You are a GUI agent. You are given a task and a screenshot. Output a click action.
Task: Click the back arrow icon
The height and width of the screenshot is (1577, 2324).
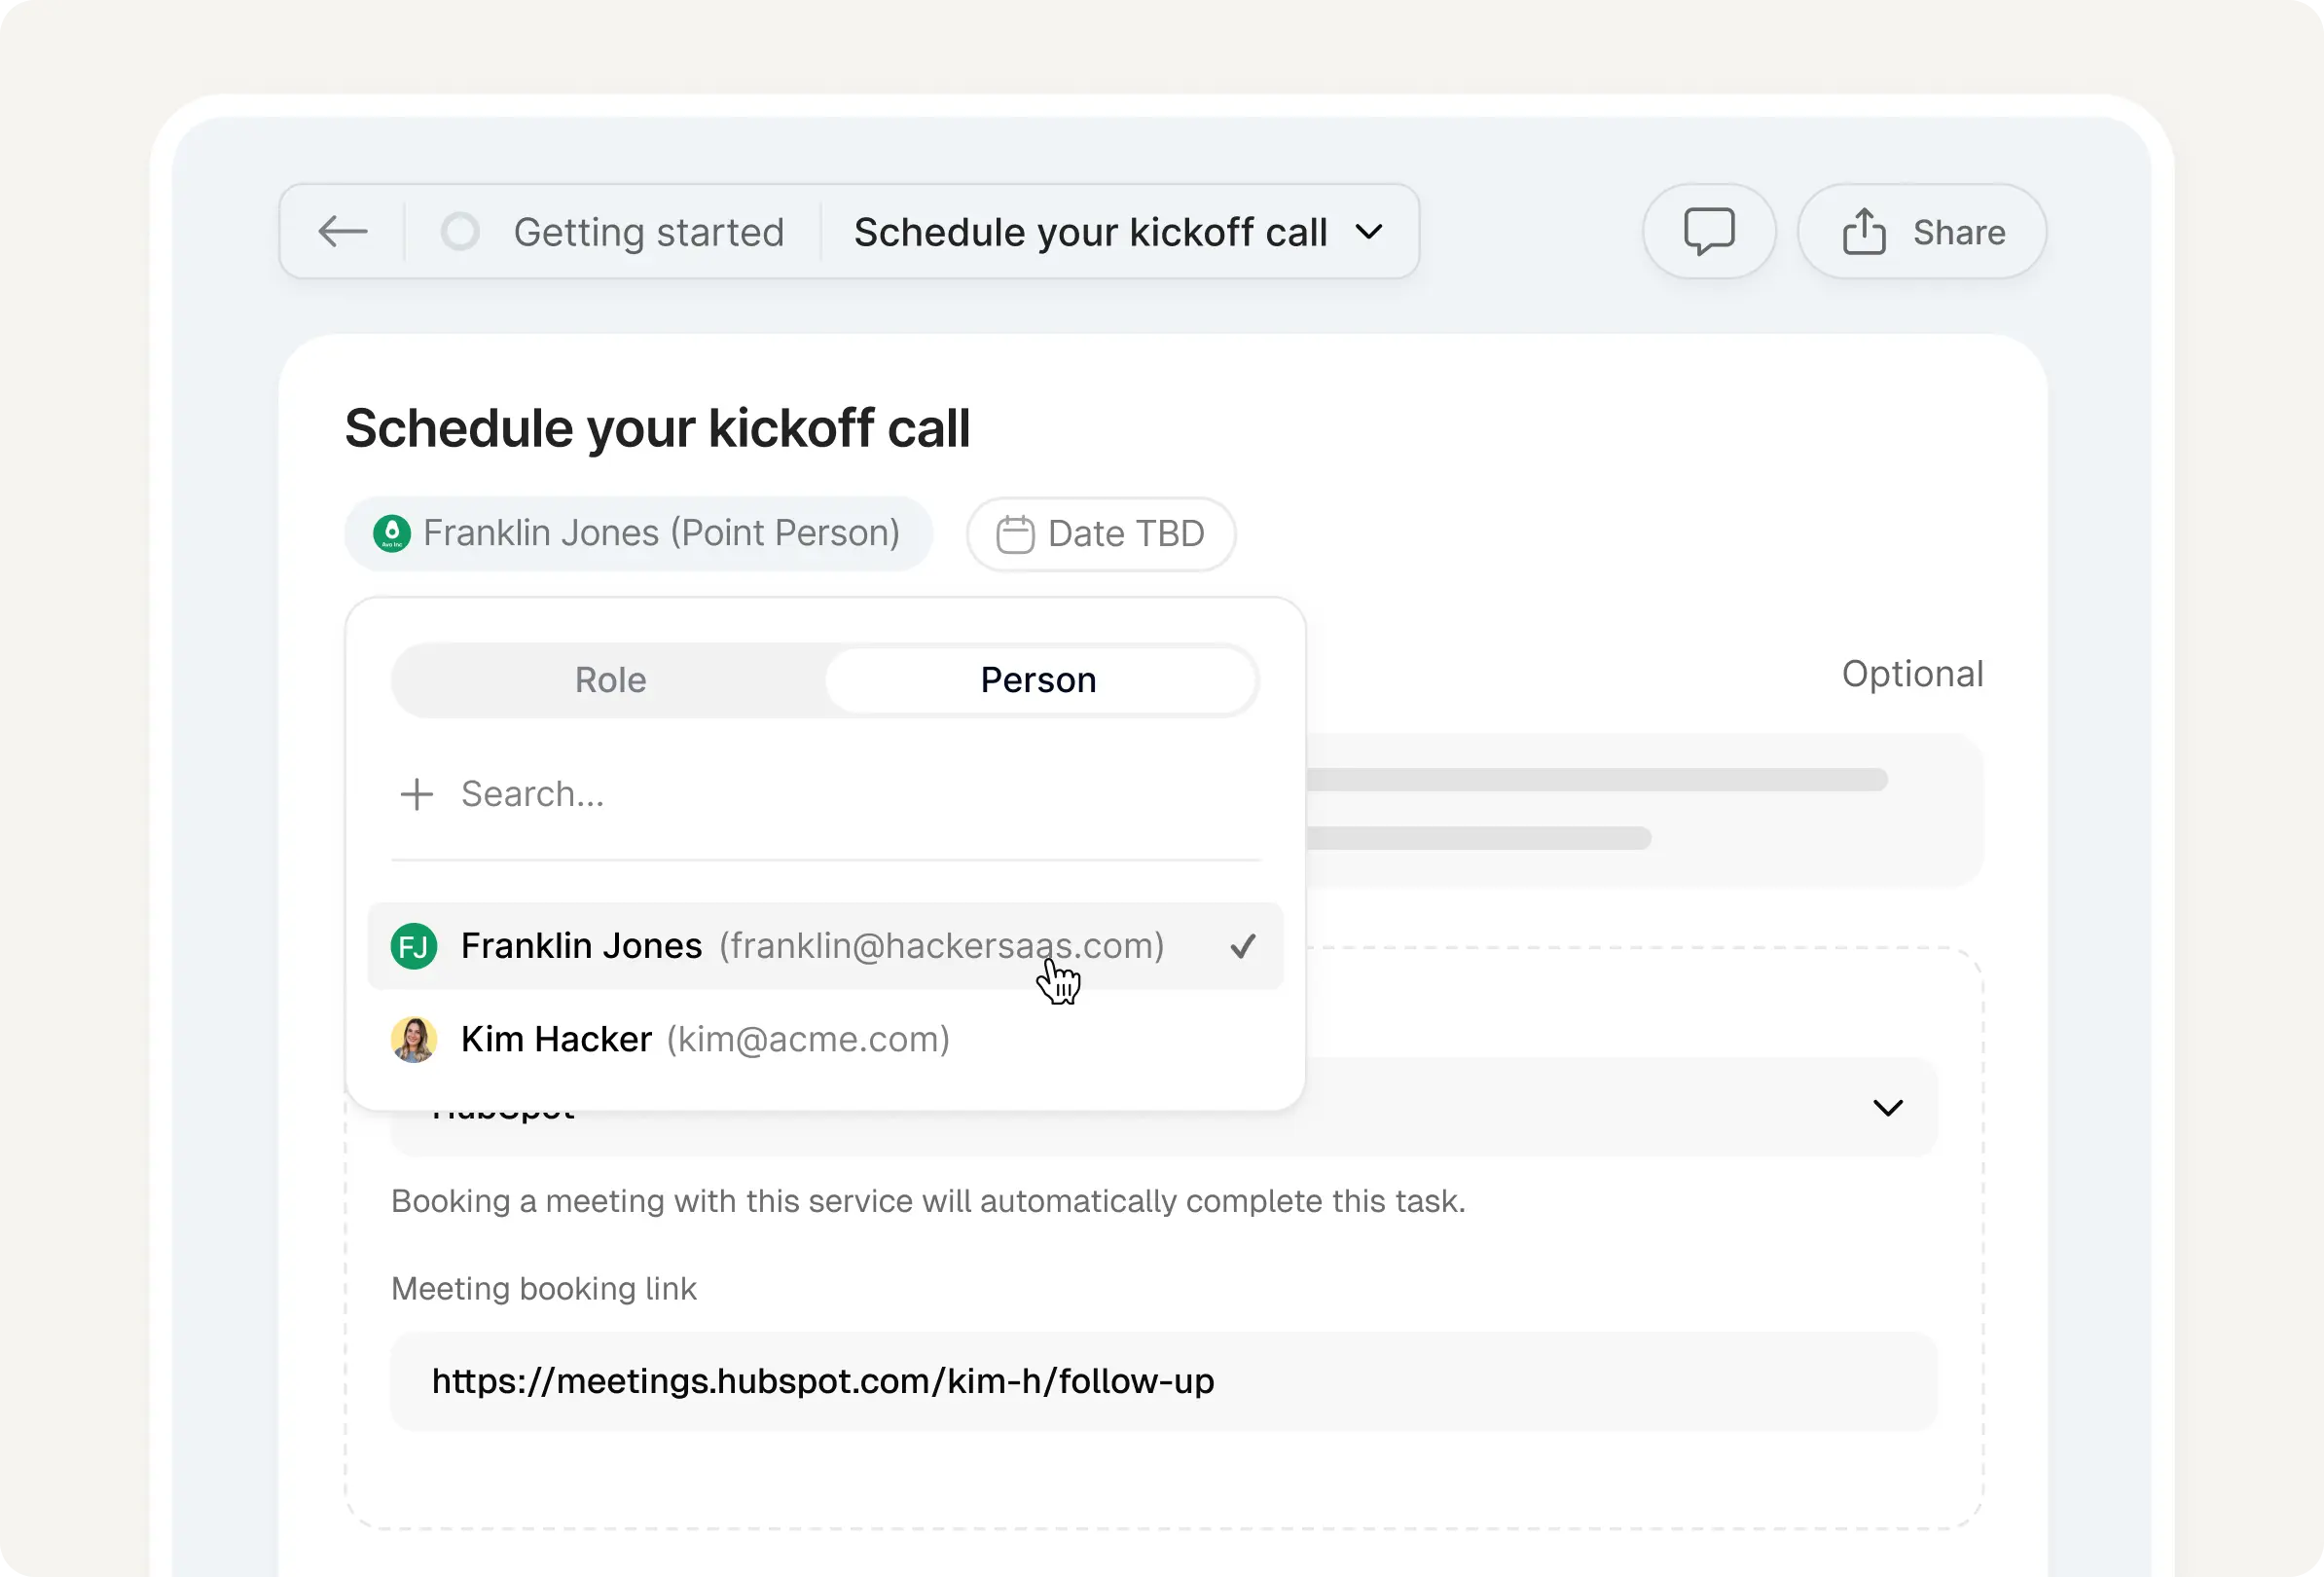tap(341, 231)
